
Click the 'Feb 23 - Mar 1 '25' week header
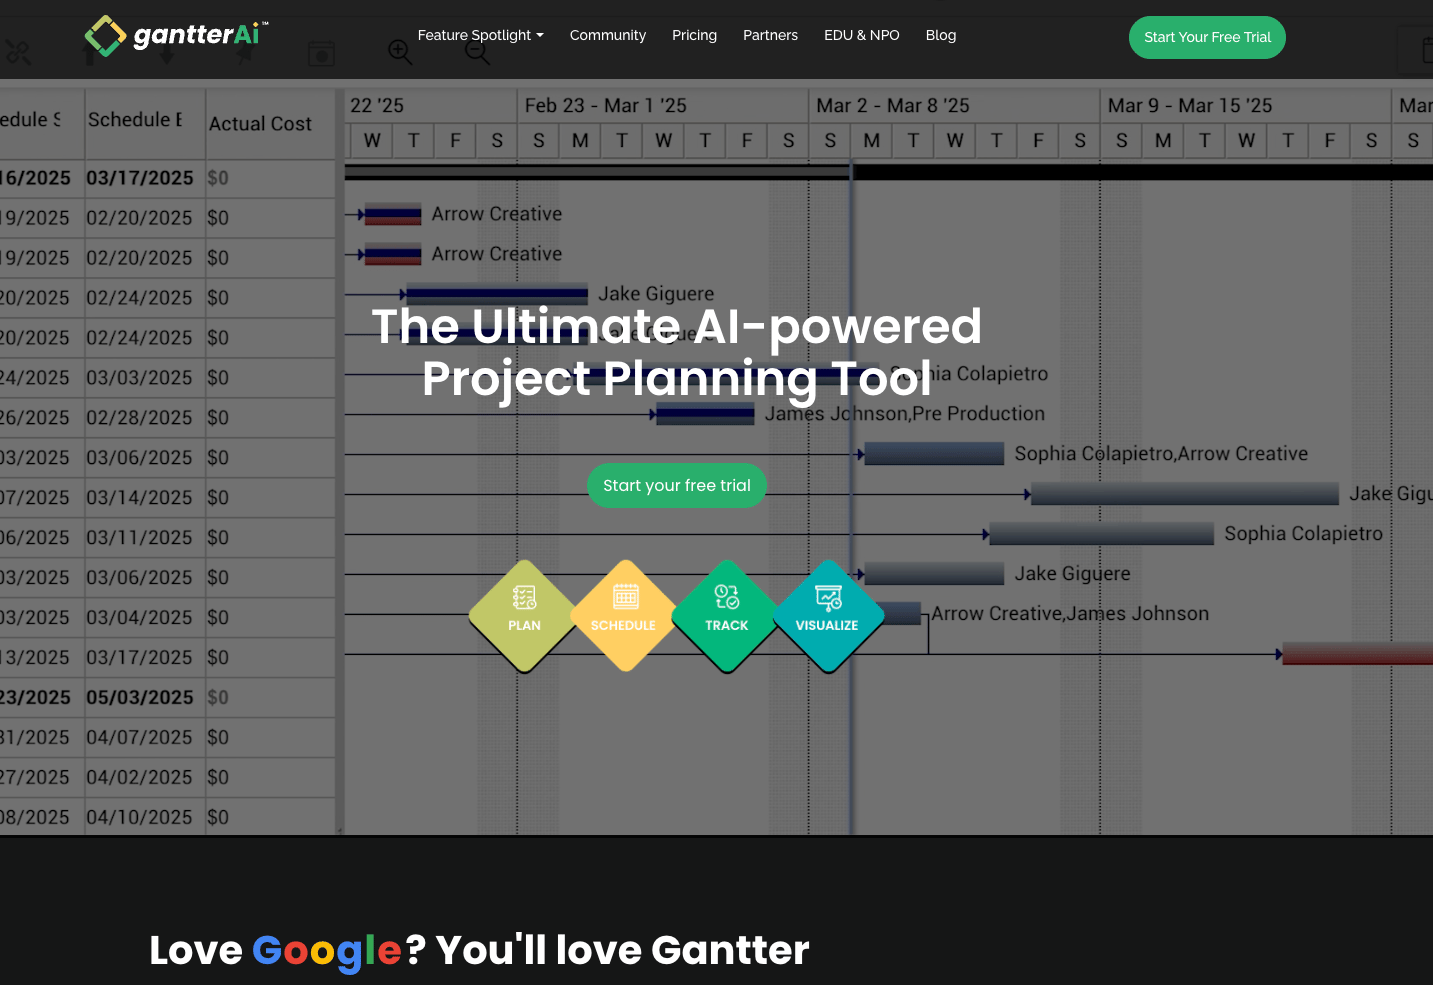point(606,105)
